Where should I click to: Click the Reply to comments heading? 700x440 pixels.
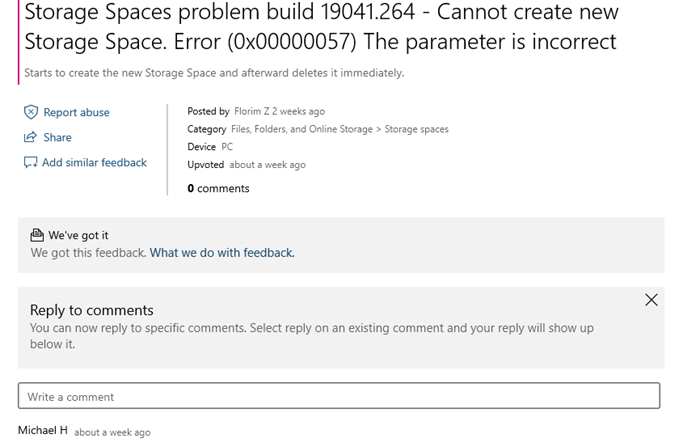pyautogui.click(x=92, y=310)
